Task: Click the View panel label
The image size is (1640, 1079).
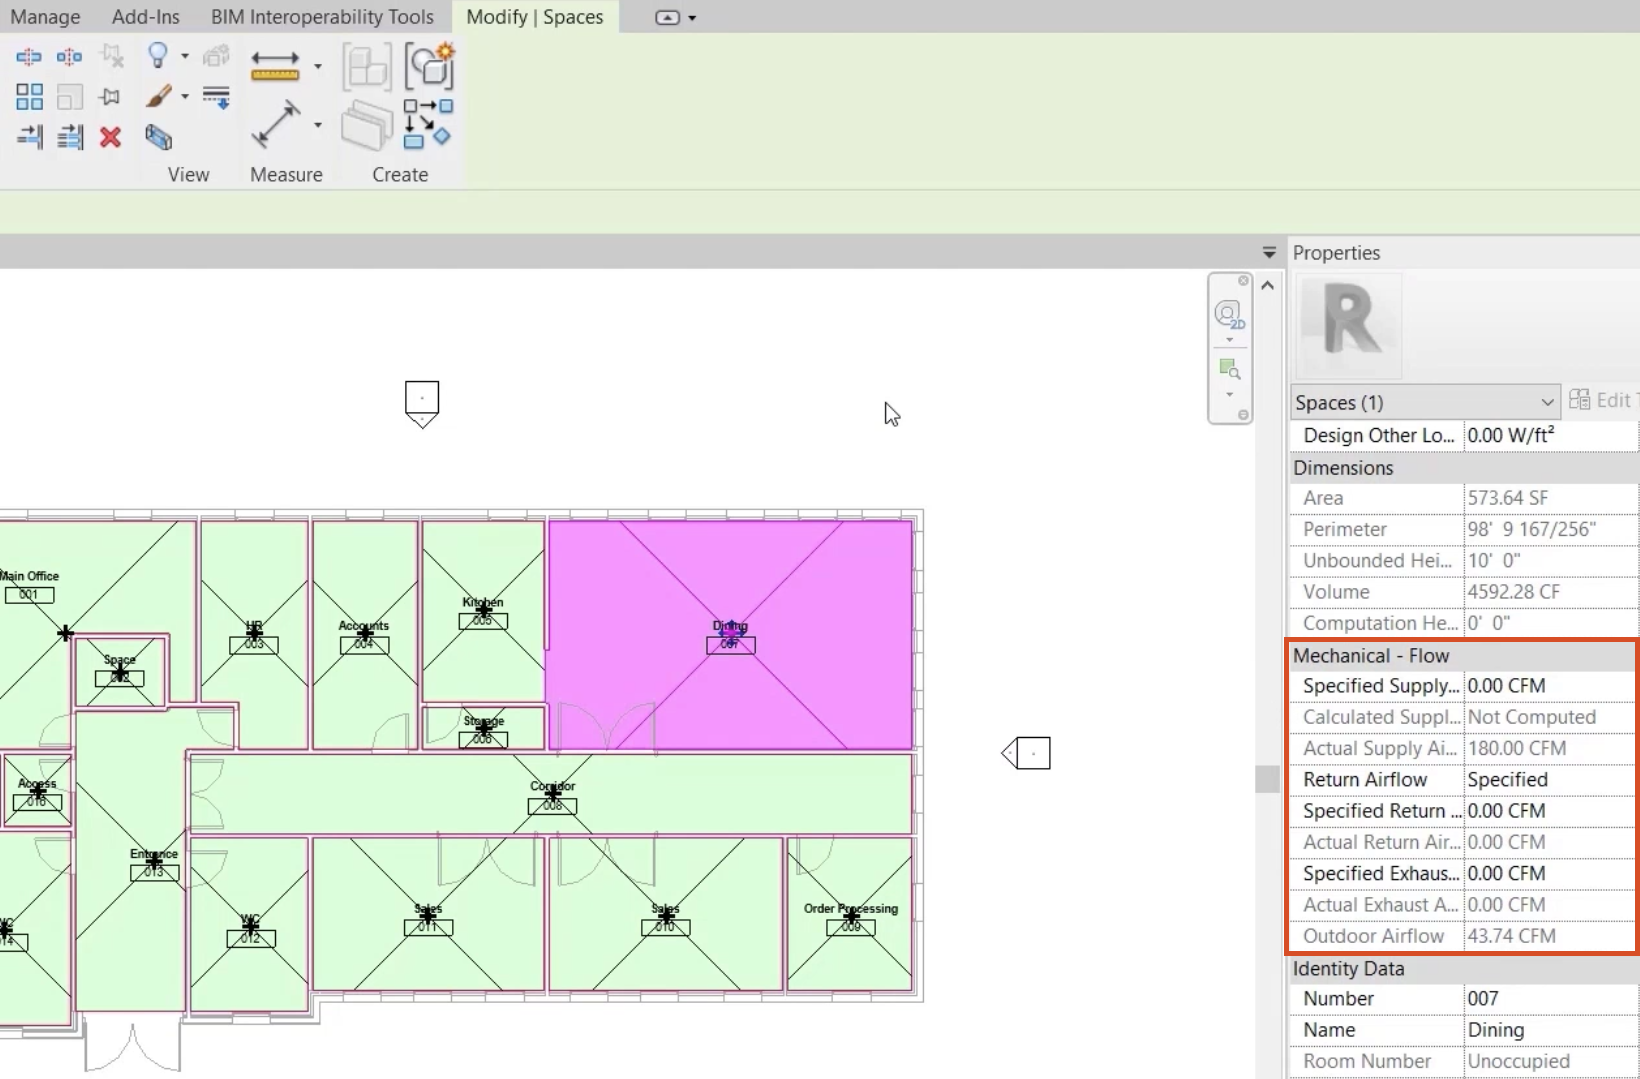Action: click(189, 174)
